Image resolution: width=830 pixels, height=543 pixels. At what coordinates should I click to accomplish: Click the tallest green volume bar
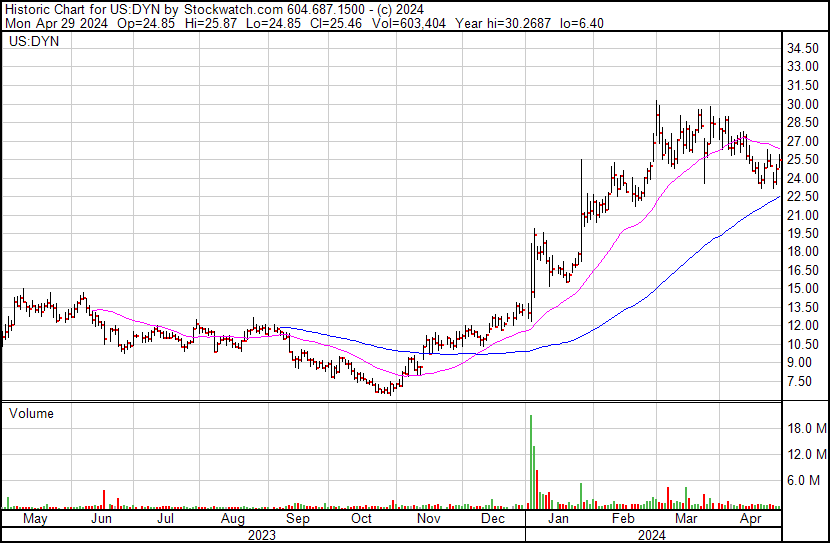[x=531, y=461]
